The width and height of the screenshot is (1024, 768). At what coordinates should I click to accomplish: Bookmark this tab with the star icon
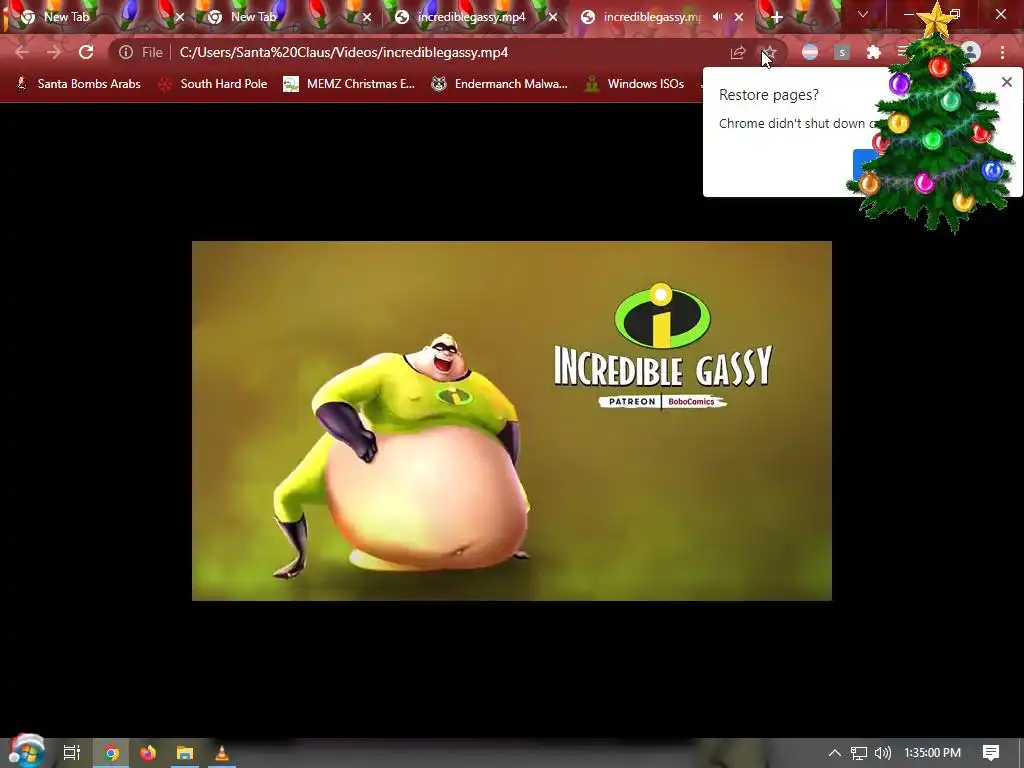click(x=770, y=52)
